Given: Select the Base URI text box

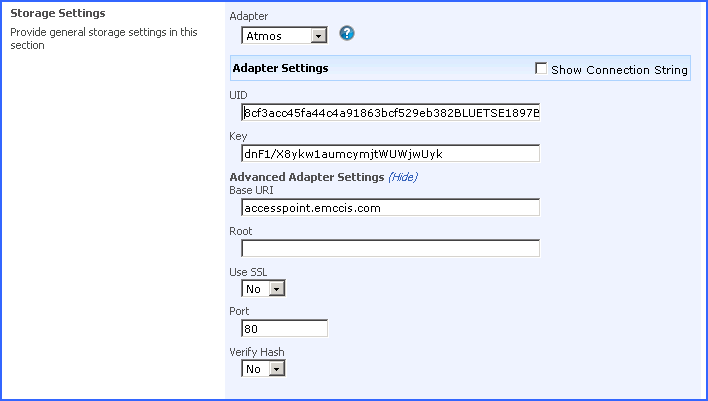Looking at the screenshot, I should [390, 208].
